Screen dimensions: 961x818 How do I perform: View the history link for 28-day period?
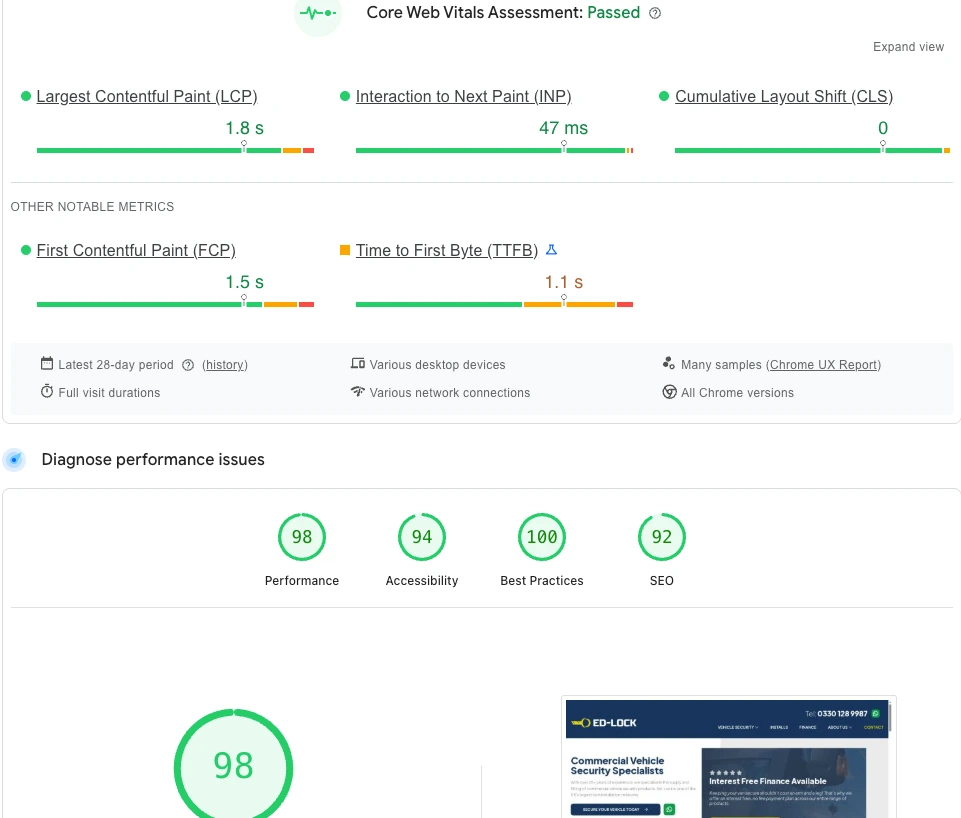pyautogui.click(x=225, y=365)
